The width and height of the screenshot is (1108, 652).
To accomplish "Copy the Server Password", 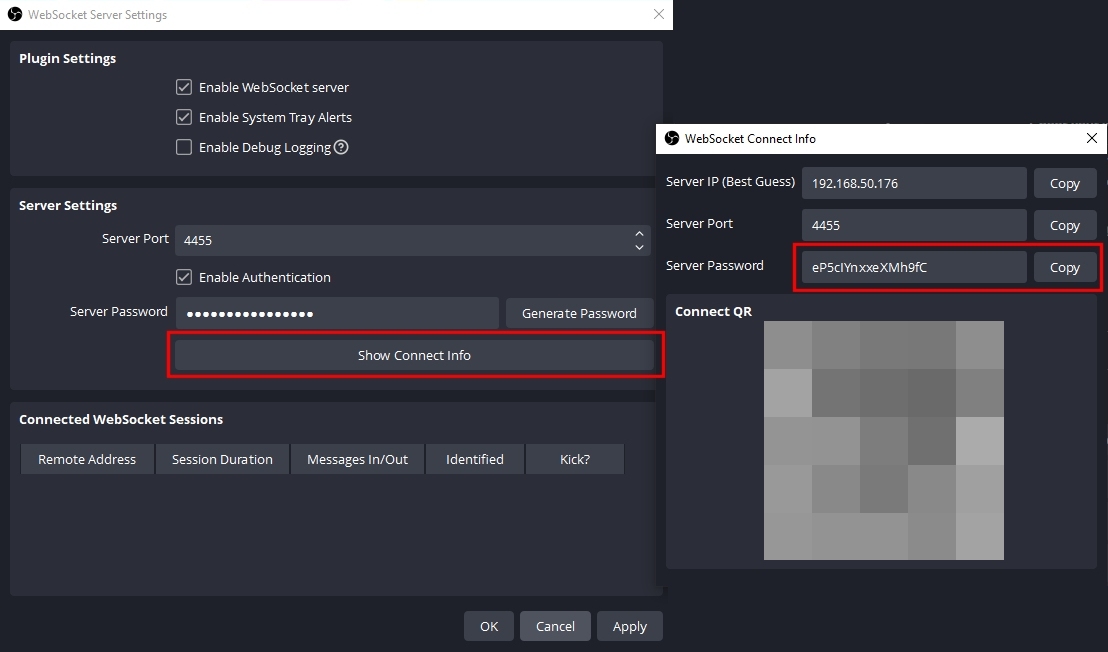I will coord(1065,267).
